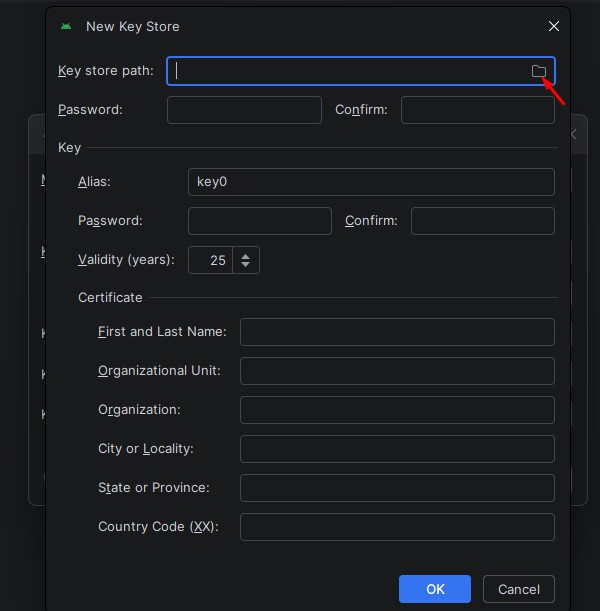
Task: Select the Country Code (XX) field
Action: pos(397,527)
